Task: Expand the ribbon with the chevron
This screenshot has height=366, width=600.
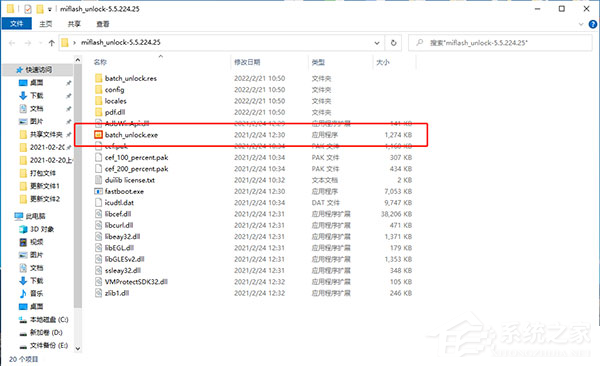Action: click(581, 24)
